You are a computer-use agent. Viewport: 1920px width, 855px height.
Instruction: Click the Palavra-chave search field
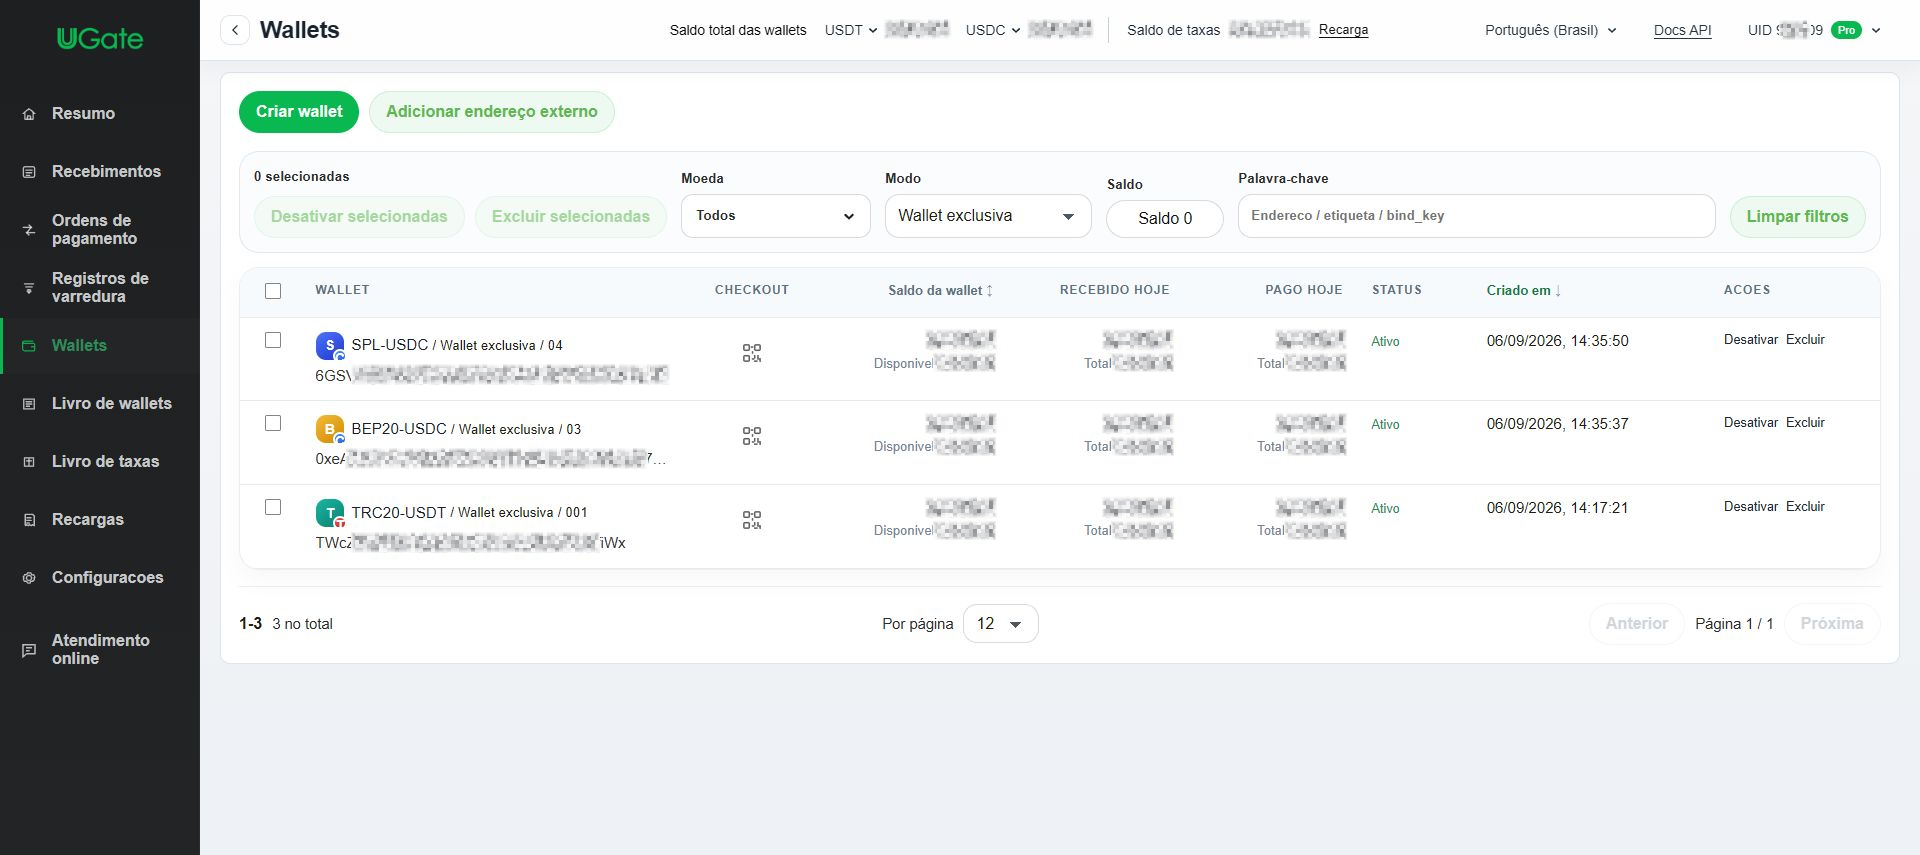[1476, 216]
